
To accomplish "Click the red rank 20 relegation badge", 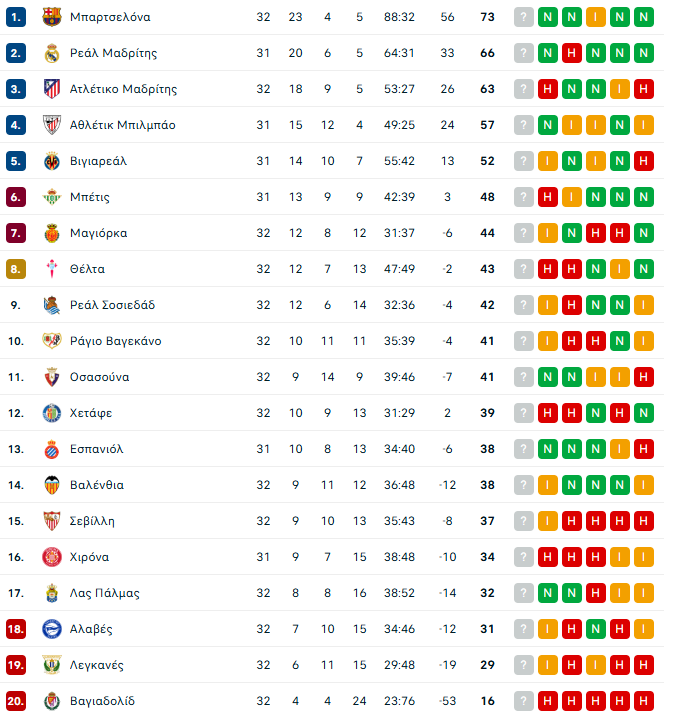I will point(16,701).
